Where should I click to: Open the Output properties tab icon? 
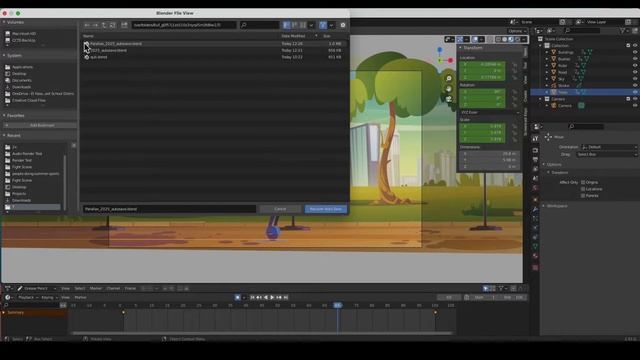point(535,160)
